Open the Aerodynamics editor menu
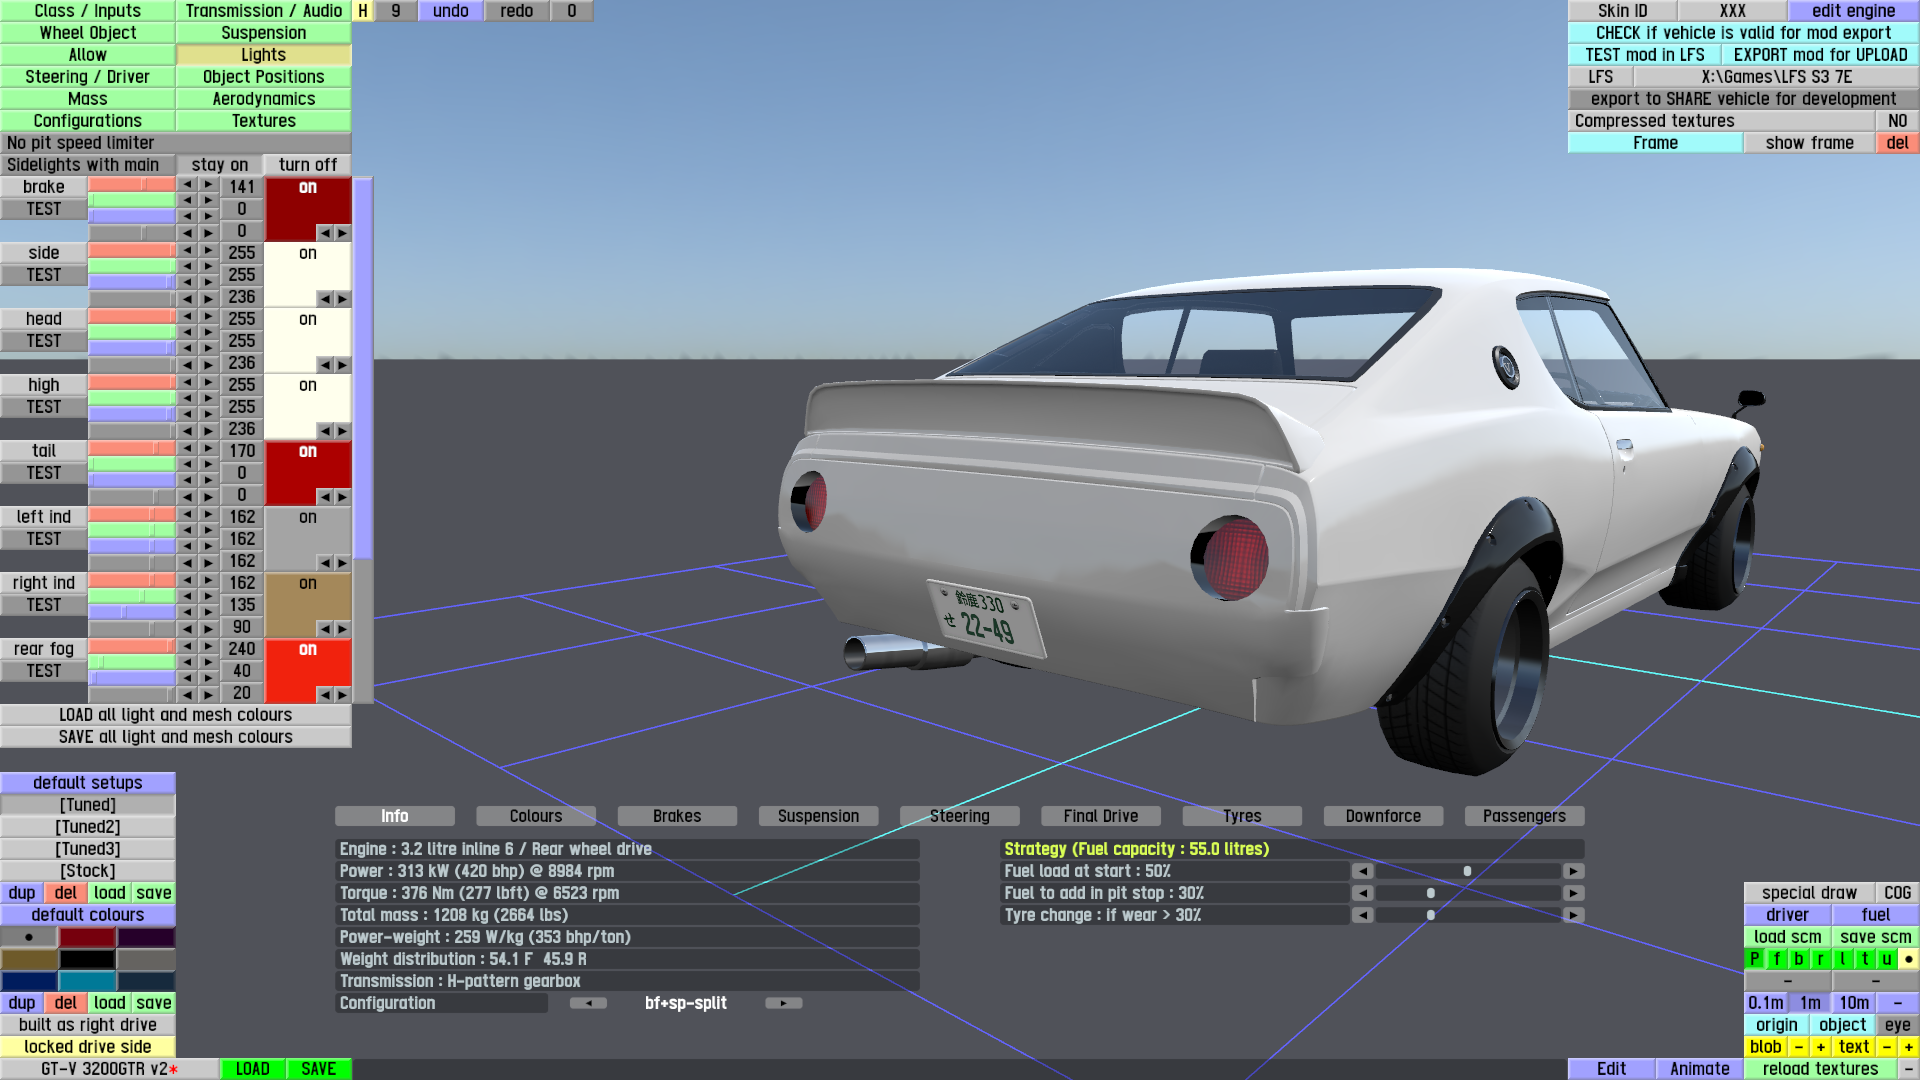 (x=263, y=99)
